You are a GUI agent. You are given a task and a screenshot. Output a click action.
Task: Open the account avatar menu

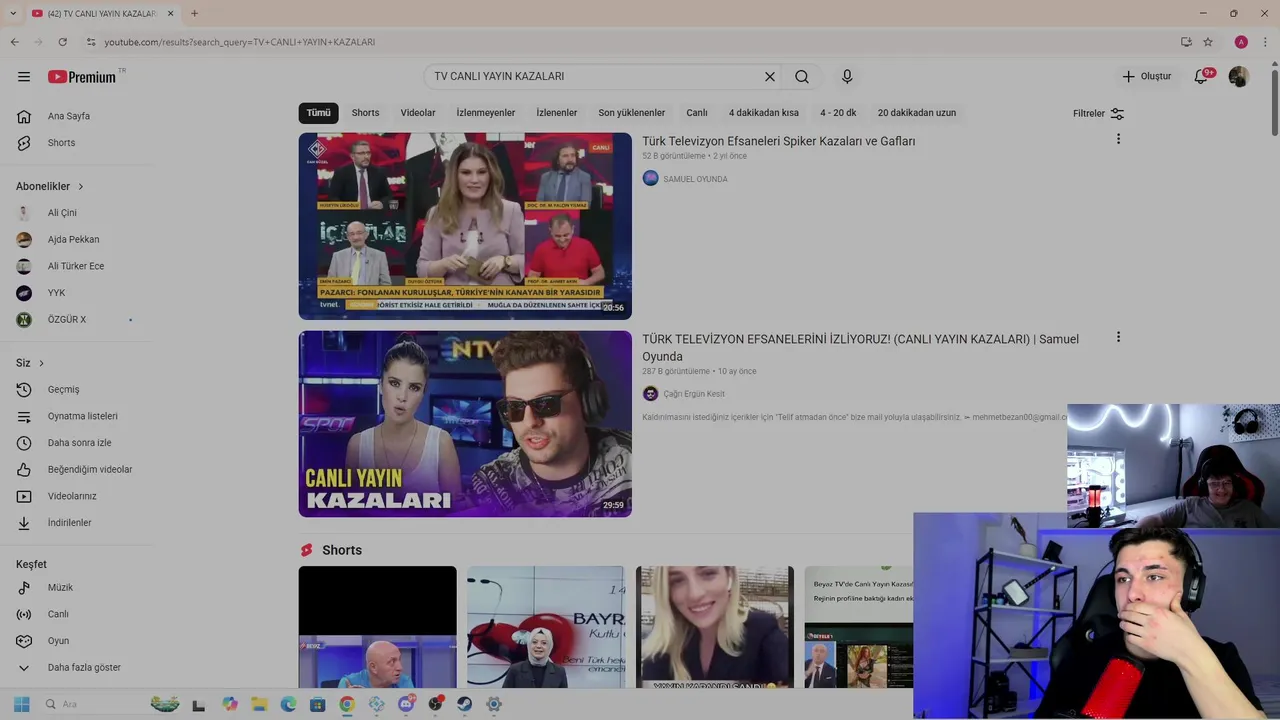pos(1239,76)
